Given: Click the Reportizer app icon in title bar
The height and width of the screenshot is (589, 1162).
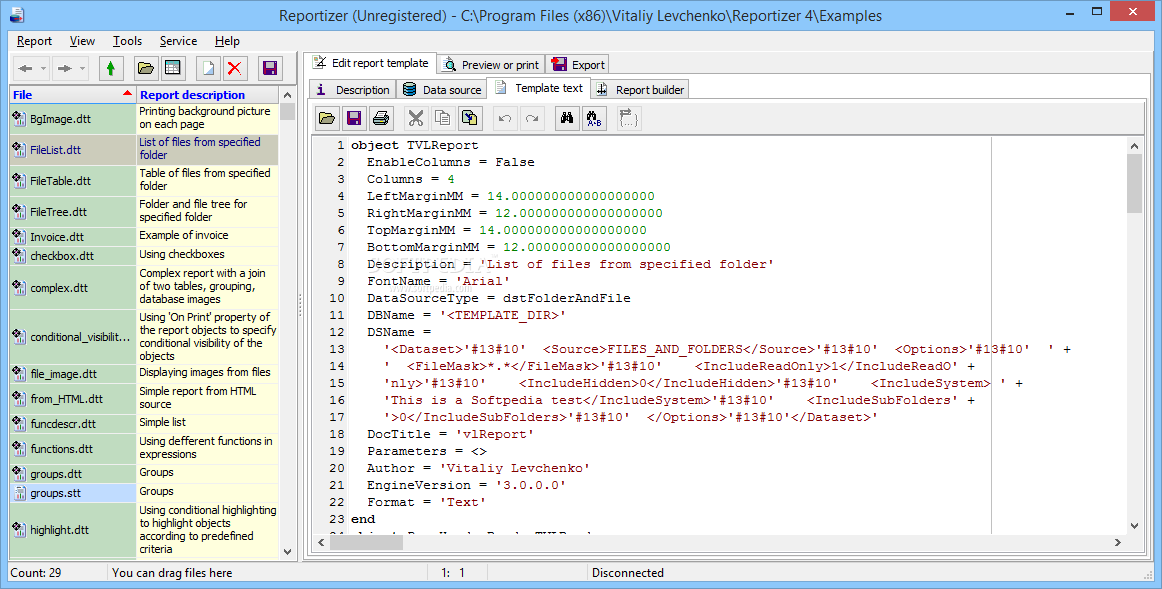Looking at the screenshot, I should pyautogui.click(x=16, y=13).
